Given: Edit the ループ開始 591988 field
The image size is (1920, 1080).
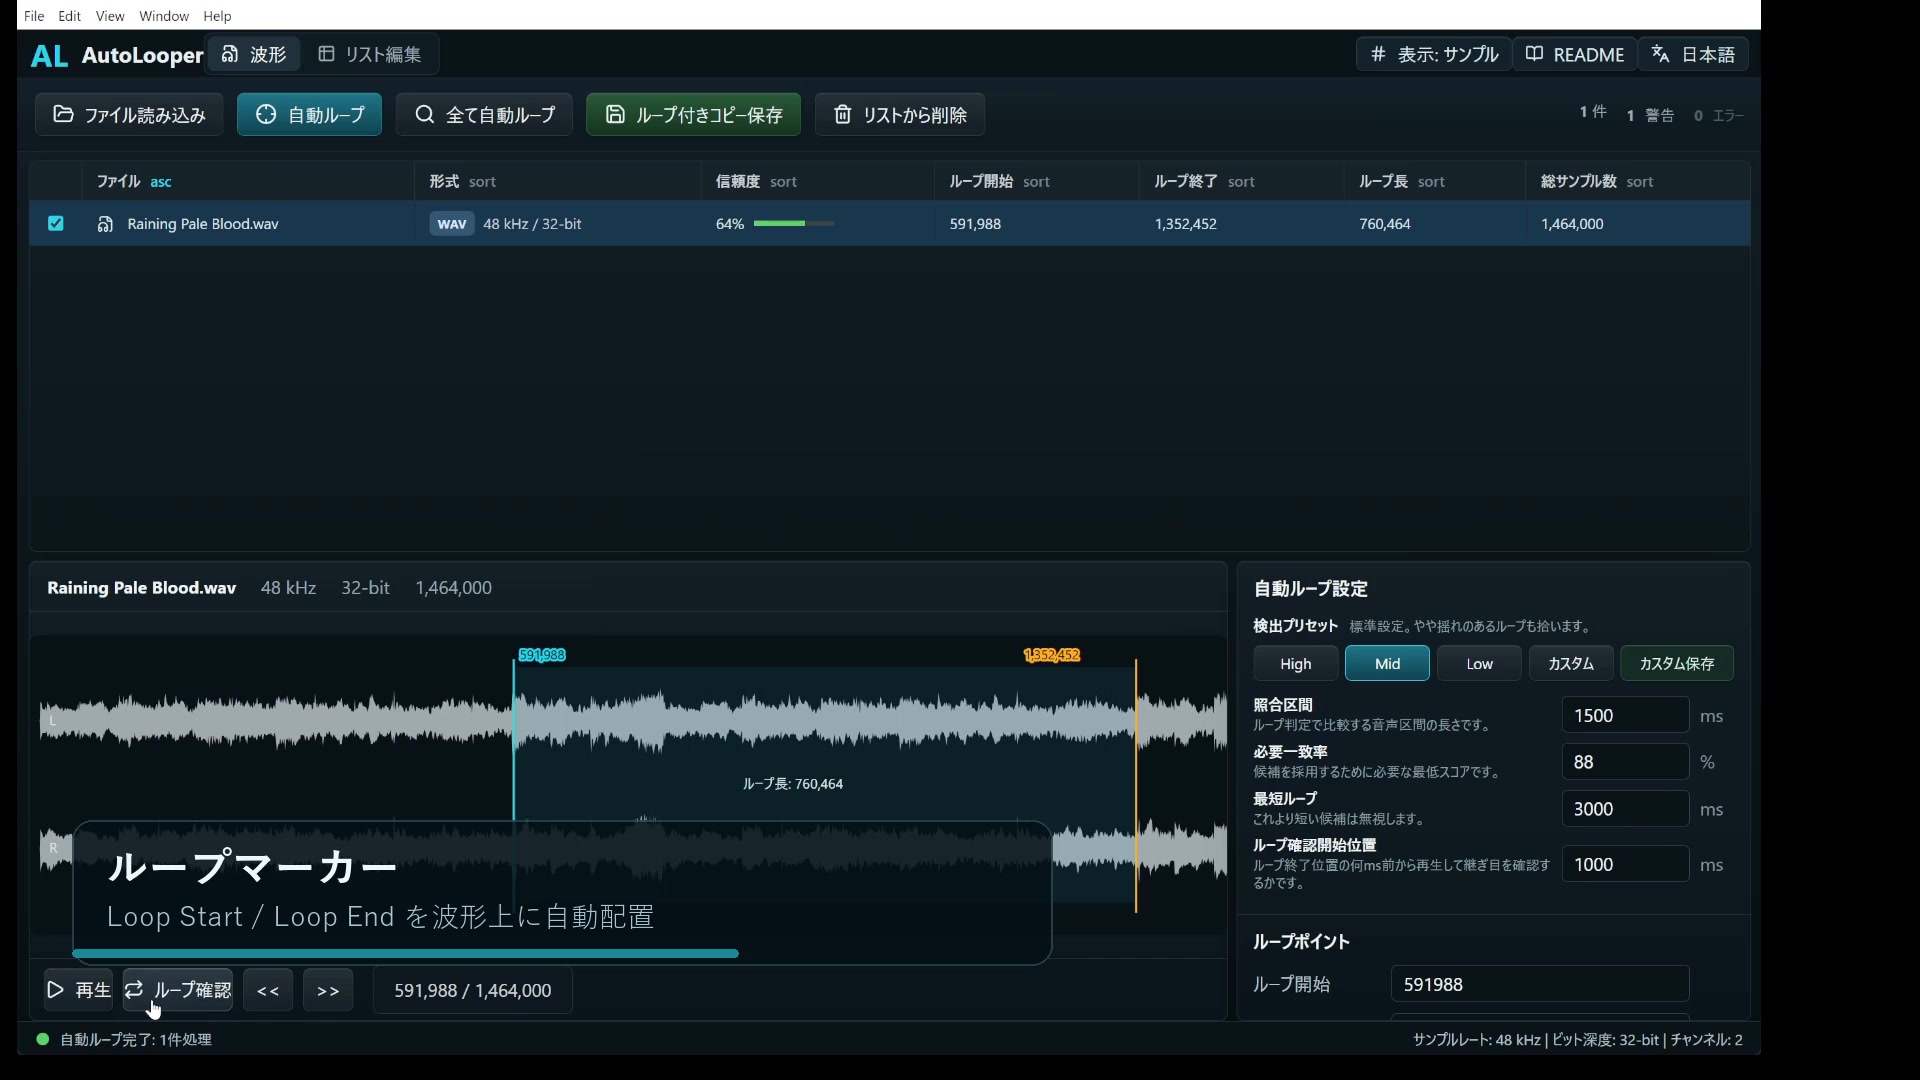Looking at the screenshot, I should click(1540, 985).
